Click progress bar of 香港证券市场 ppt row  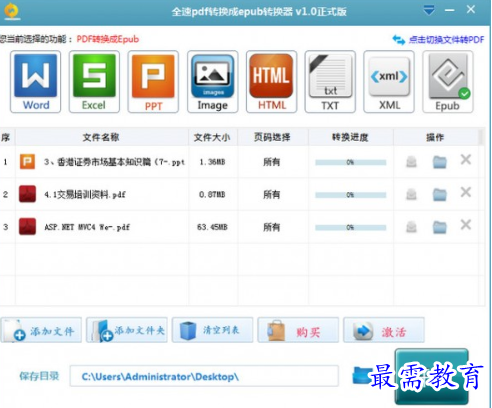pos(351,162)
